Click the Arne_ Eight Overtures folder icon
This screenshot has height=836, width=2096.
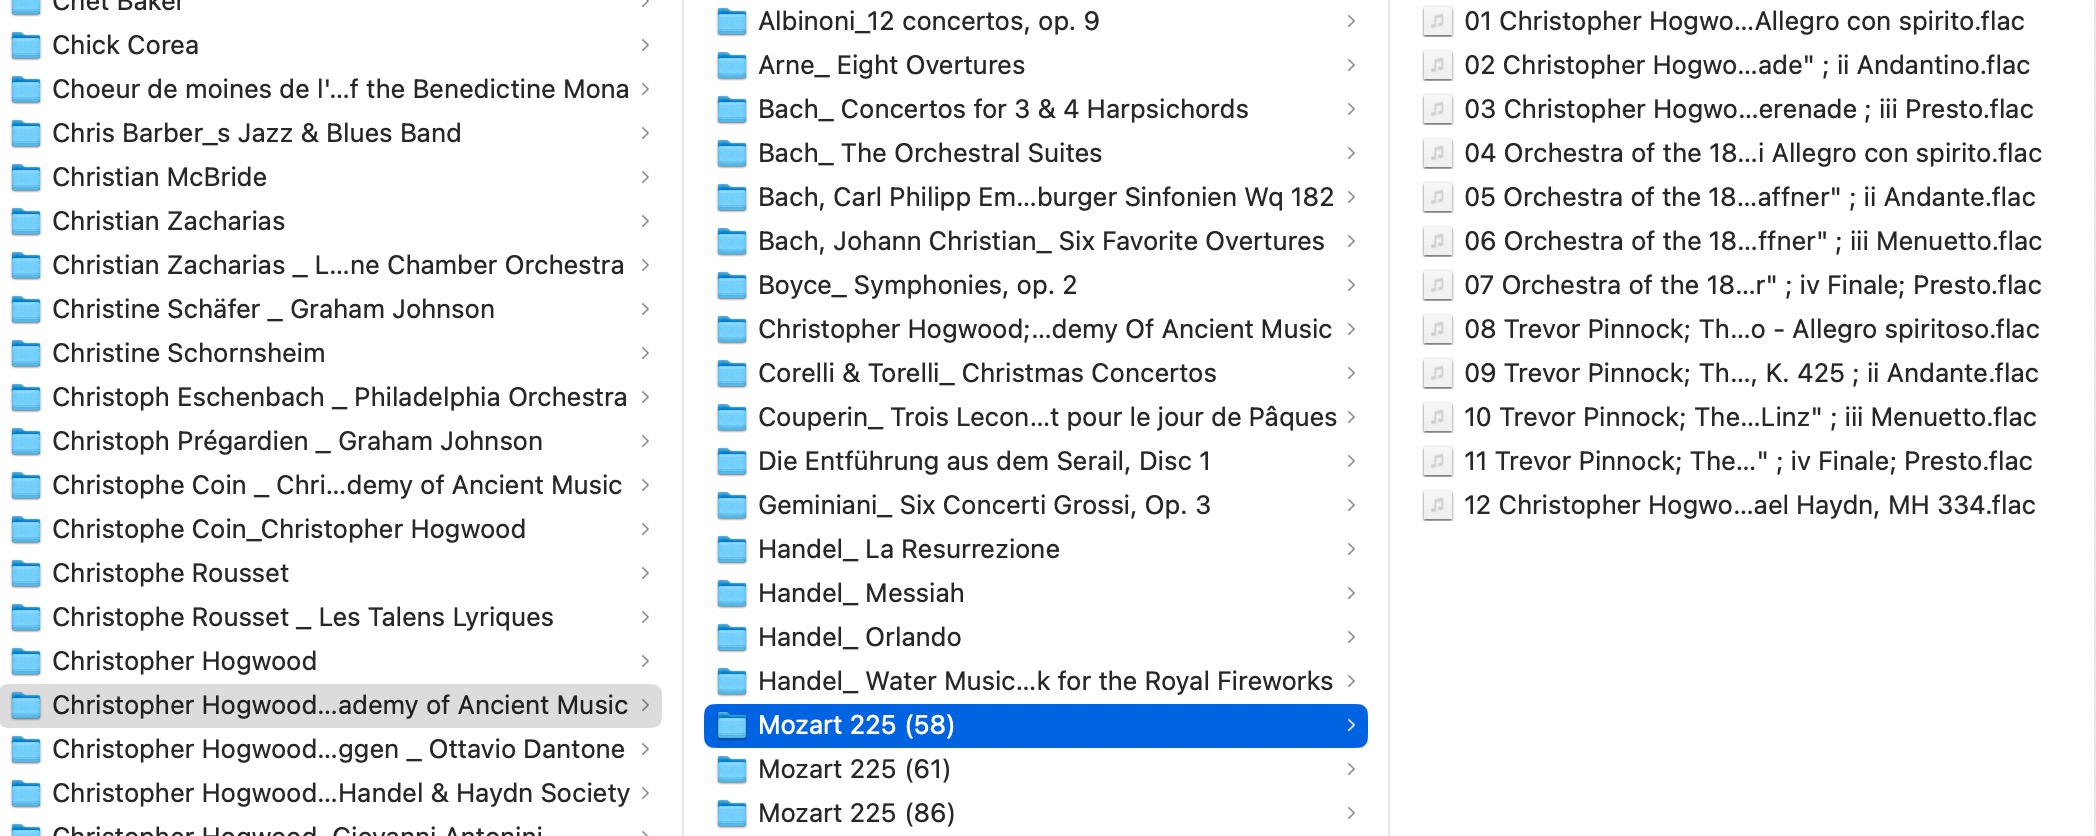(732, 65)
